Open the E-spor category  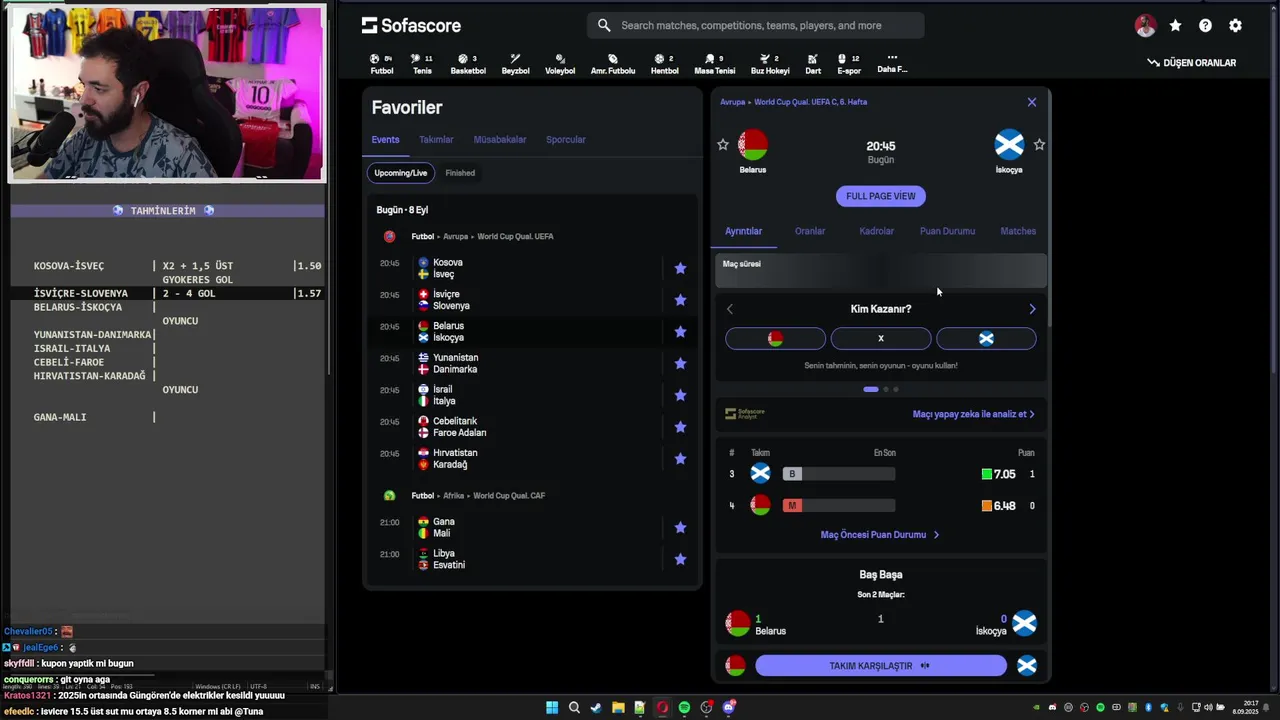(x=848, y=64)
